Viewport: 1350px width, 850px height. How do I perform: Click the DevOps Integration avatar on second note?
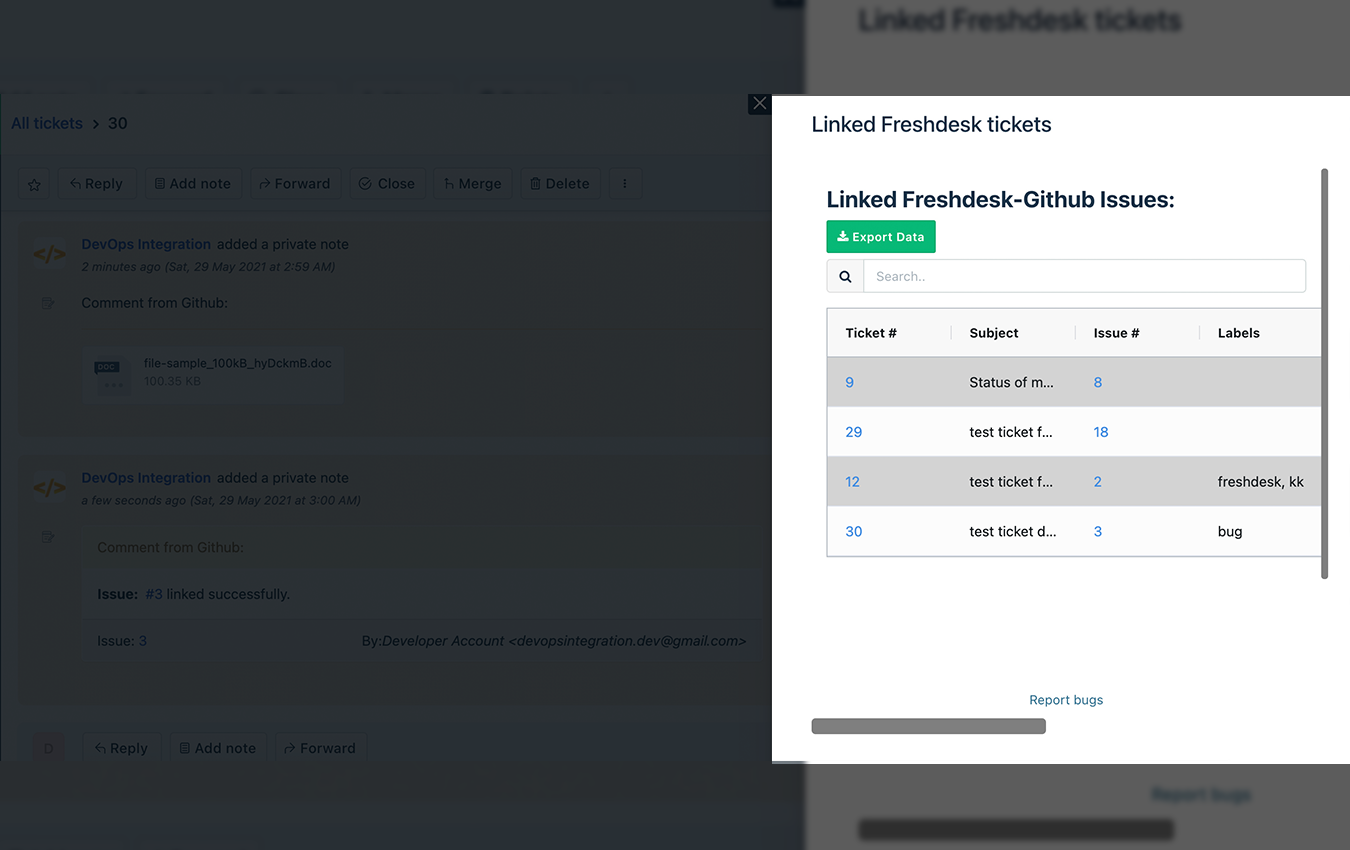[x=49, y=488]
